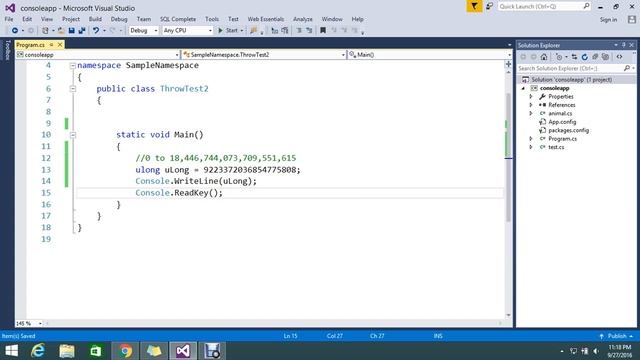Click the Quick Launch search field

(544, 7)
